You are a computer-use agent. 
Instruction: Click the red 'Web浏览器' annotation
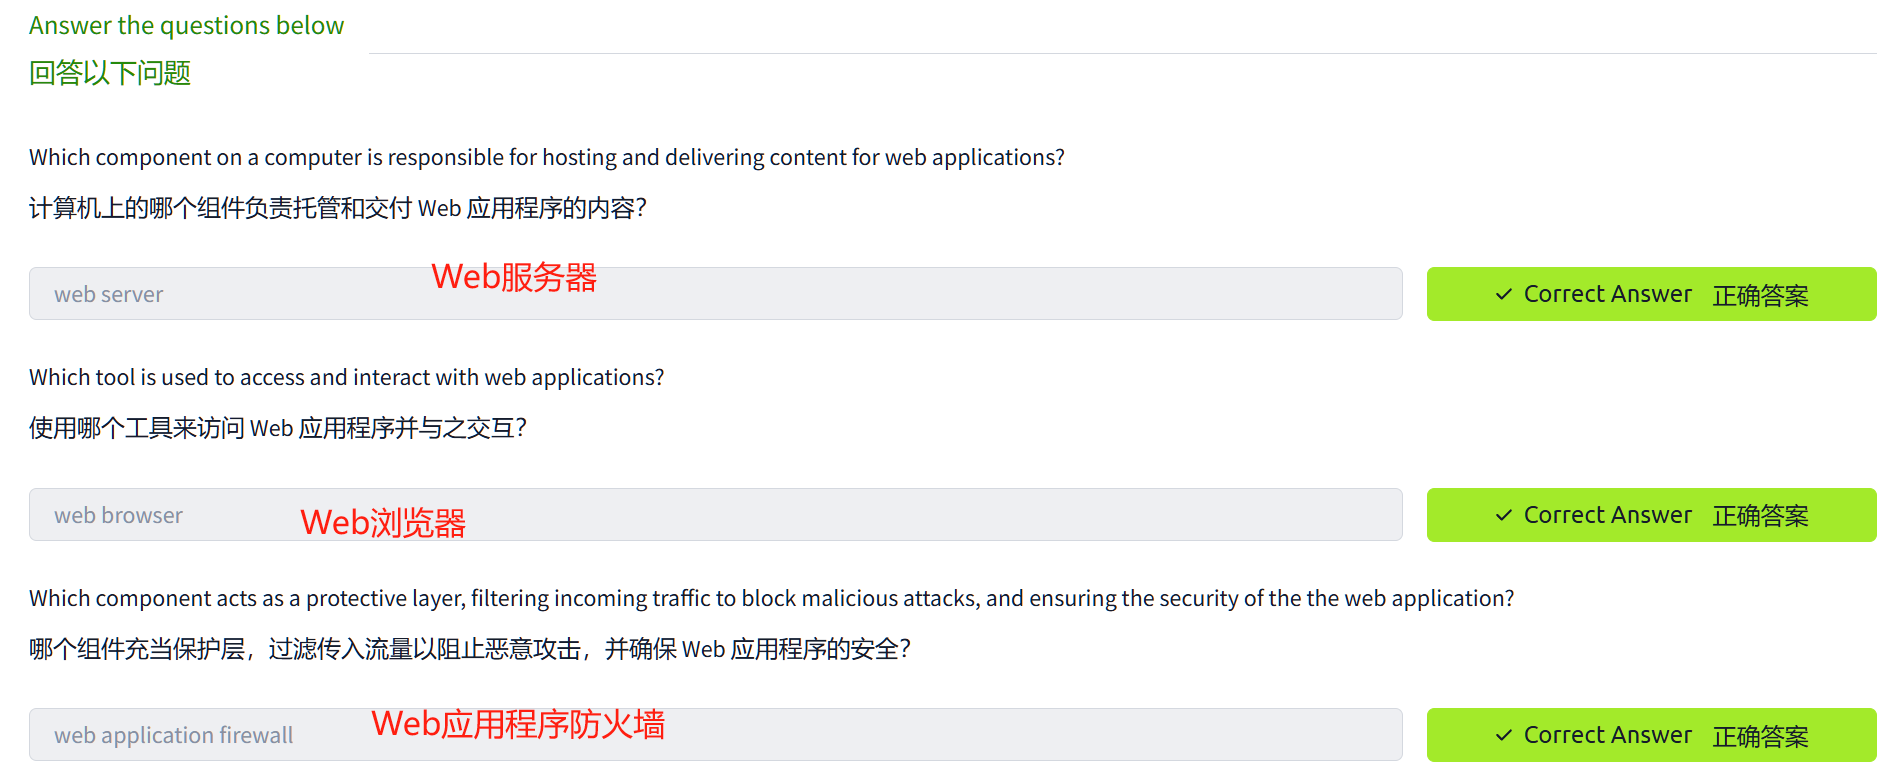tap(383, 523)
